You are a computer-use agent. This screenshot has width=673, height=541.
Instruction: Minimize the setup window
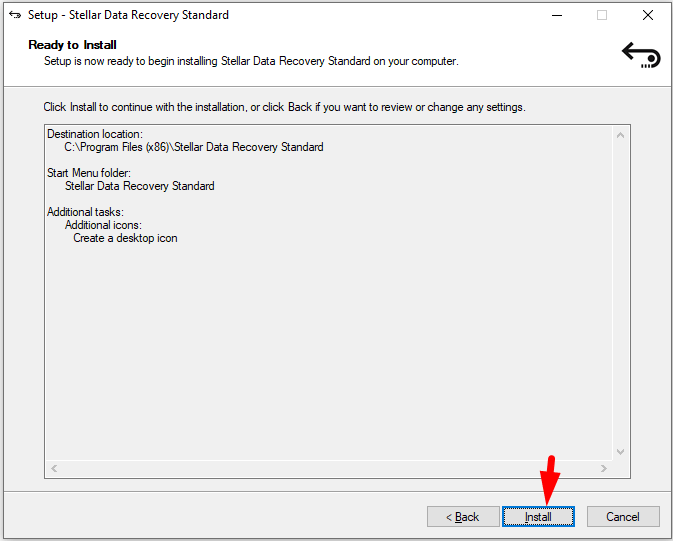pyautogui.click(x=557, y=15)
